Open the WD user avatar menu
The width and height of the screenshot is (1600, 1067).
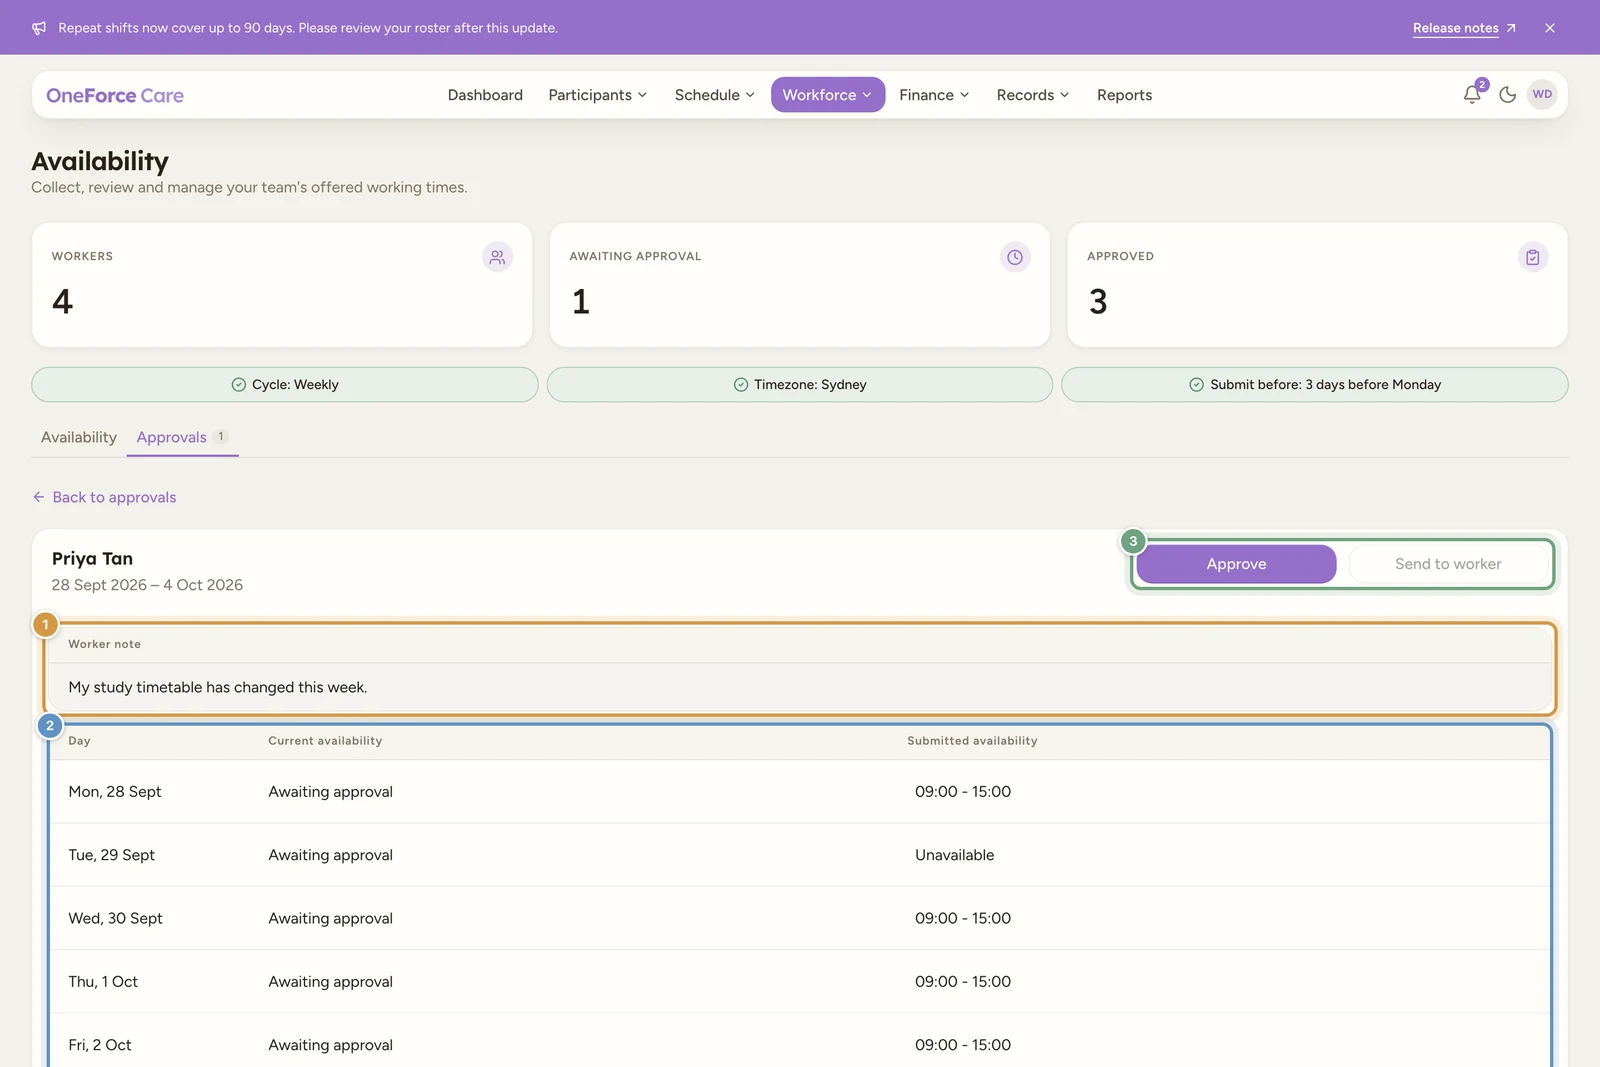(x=1542, y=95)
